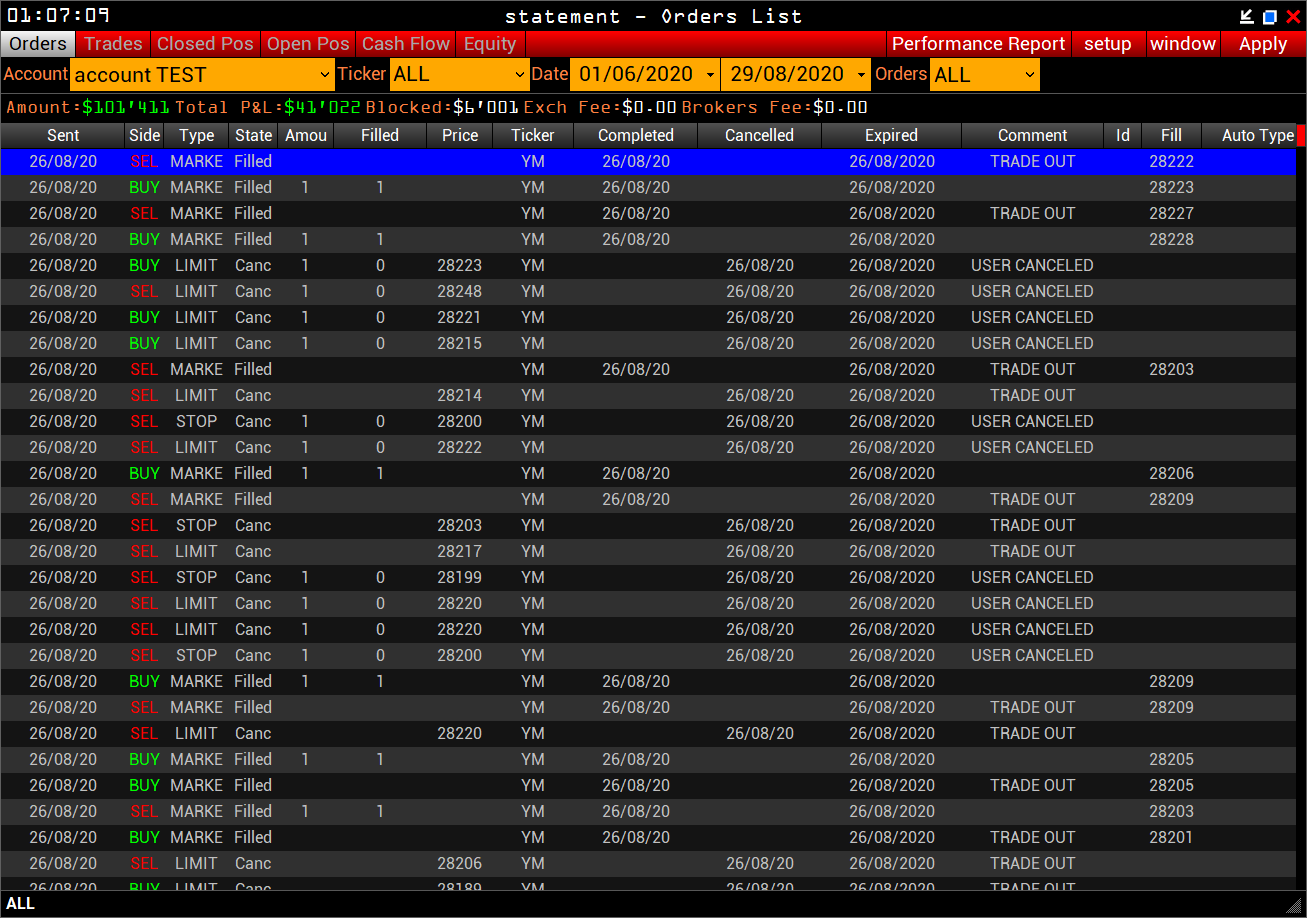Select the BUY LIMIT order priced 28223

459,265
